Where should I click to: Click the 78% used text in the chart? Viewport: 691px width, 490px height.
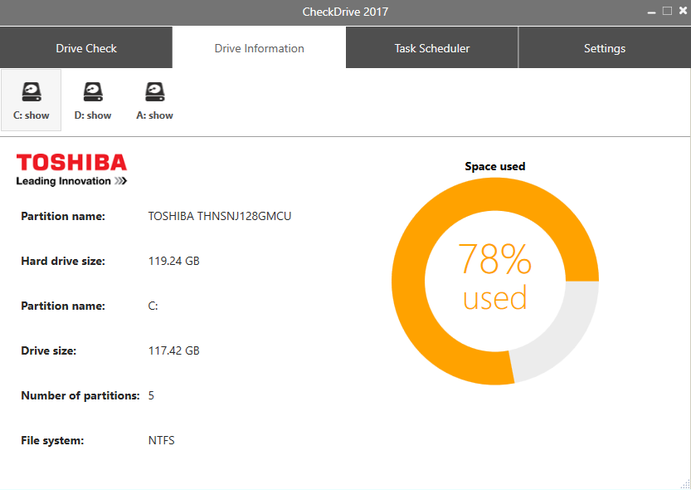495,277
